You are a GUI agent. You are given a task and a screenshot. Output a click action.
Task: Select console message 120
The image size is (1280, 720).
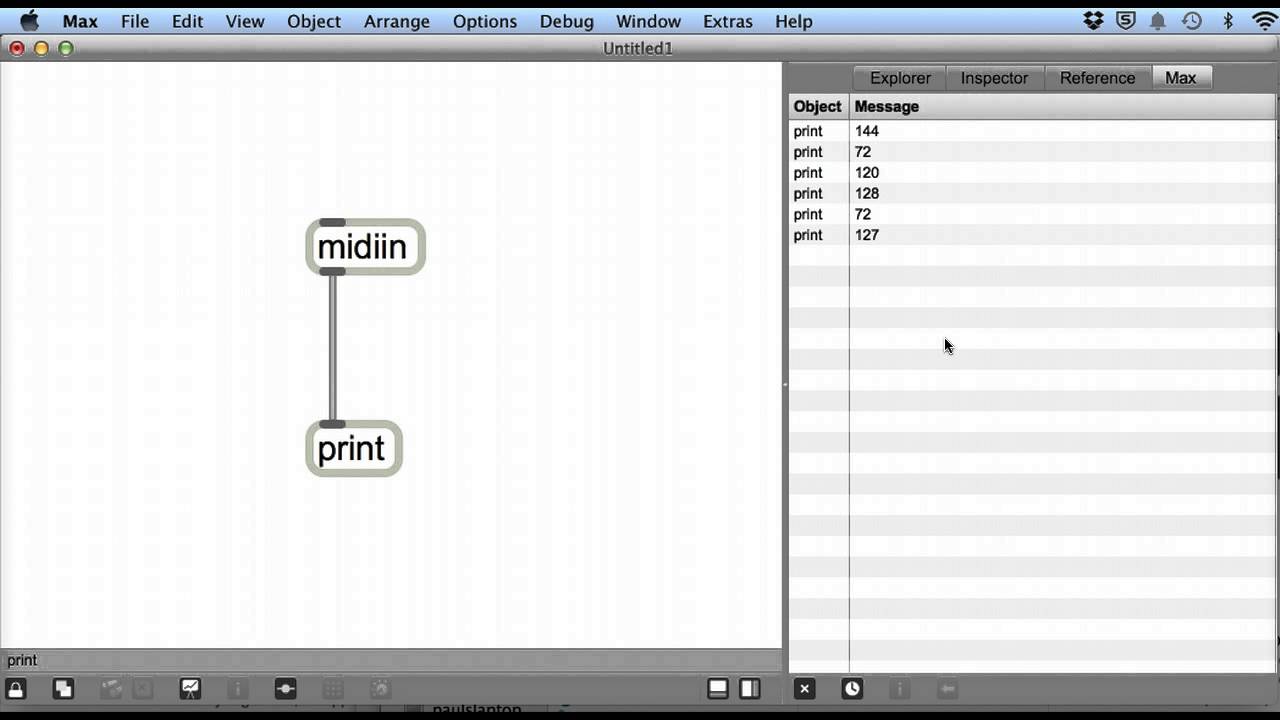pyautogui.click(x=867, y=173)
